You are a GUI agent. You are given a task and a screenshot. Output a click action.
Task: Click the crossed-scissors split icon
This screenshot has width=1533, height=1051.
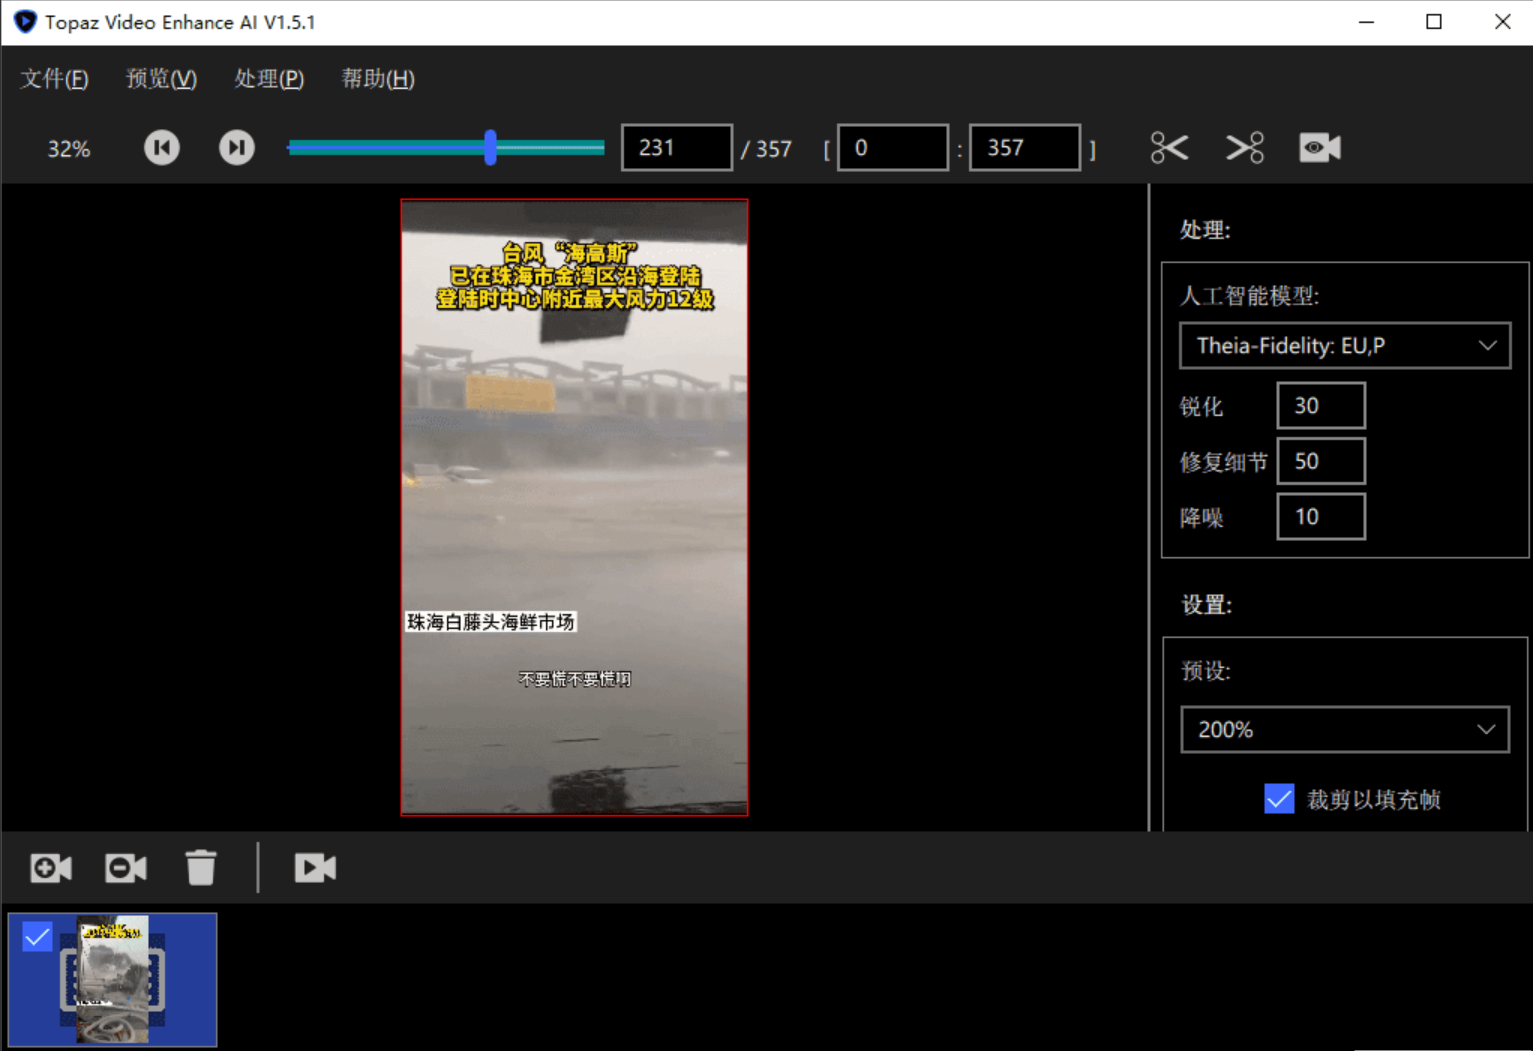point(1245,148)
